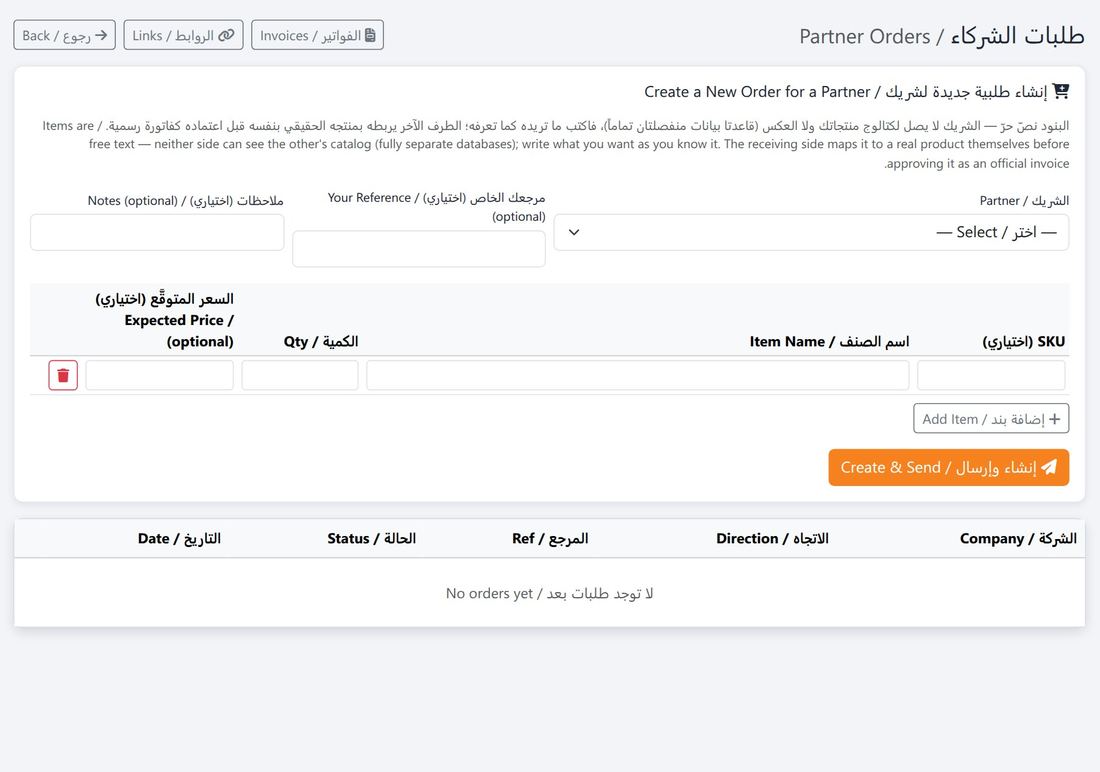Click the paper plane icon on Create & Send

pyautogui.click(x=1049, y=467)
